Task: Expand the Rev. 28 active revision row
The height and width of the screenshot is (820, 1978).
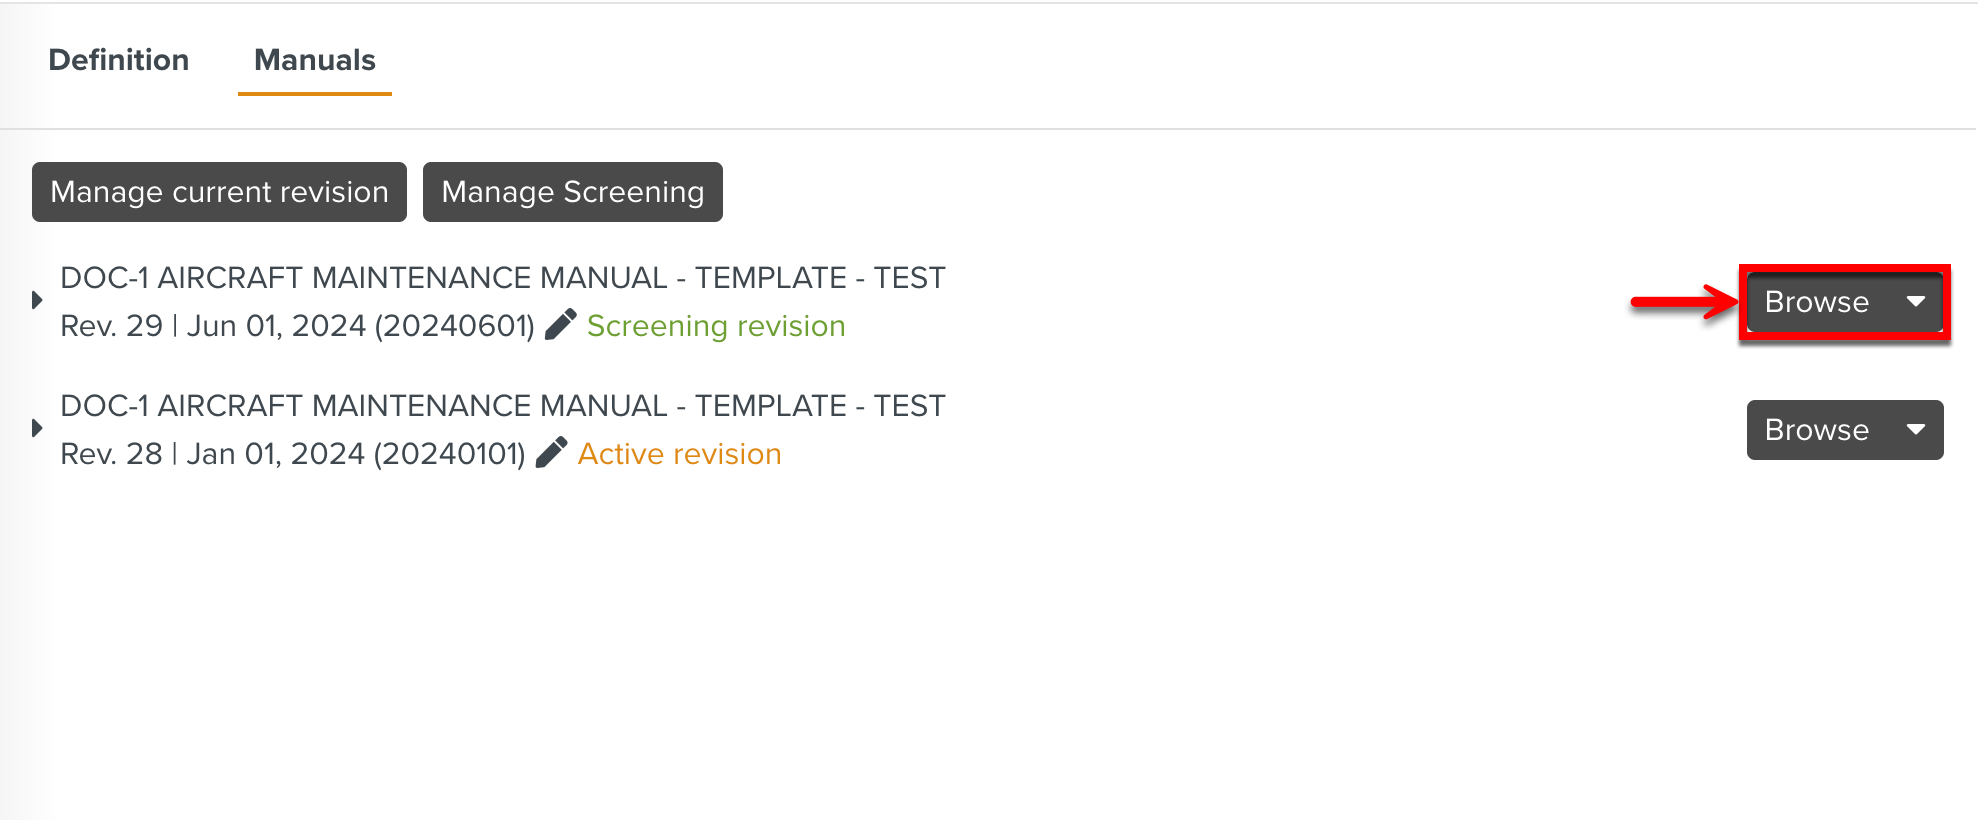Action: click(x=37, y=428)
